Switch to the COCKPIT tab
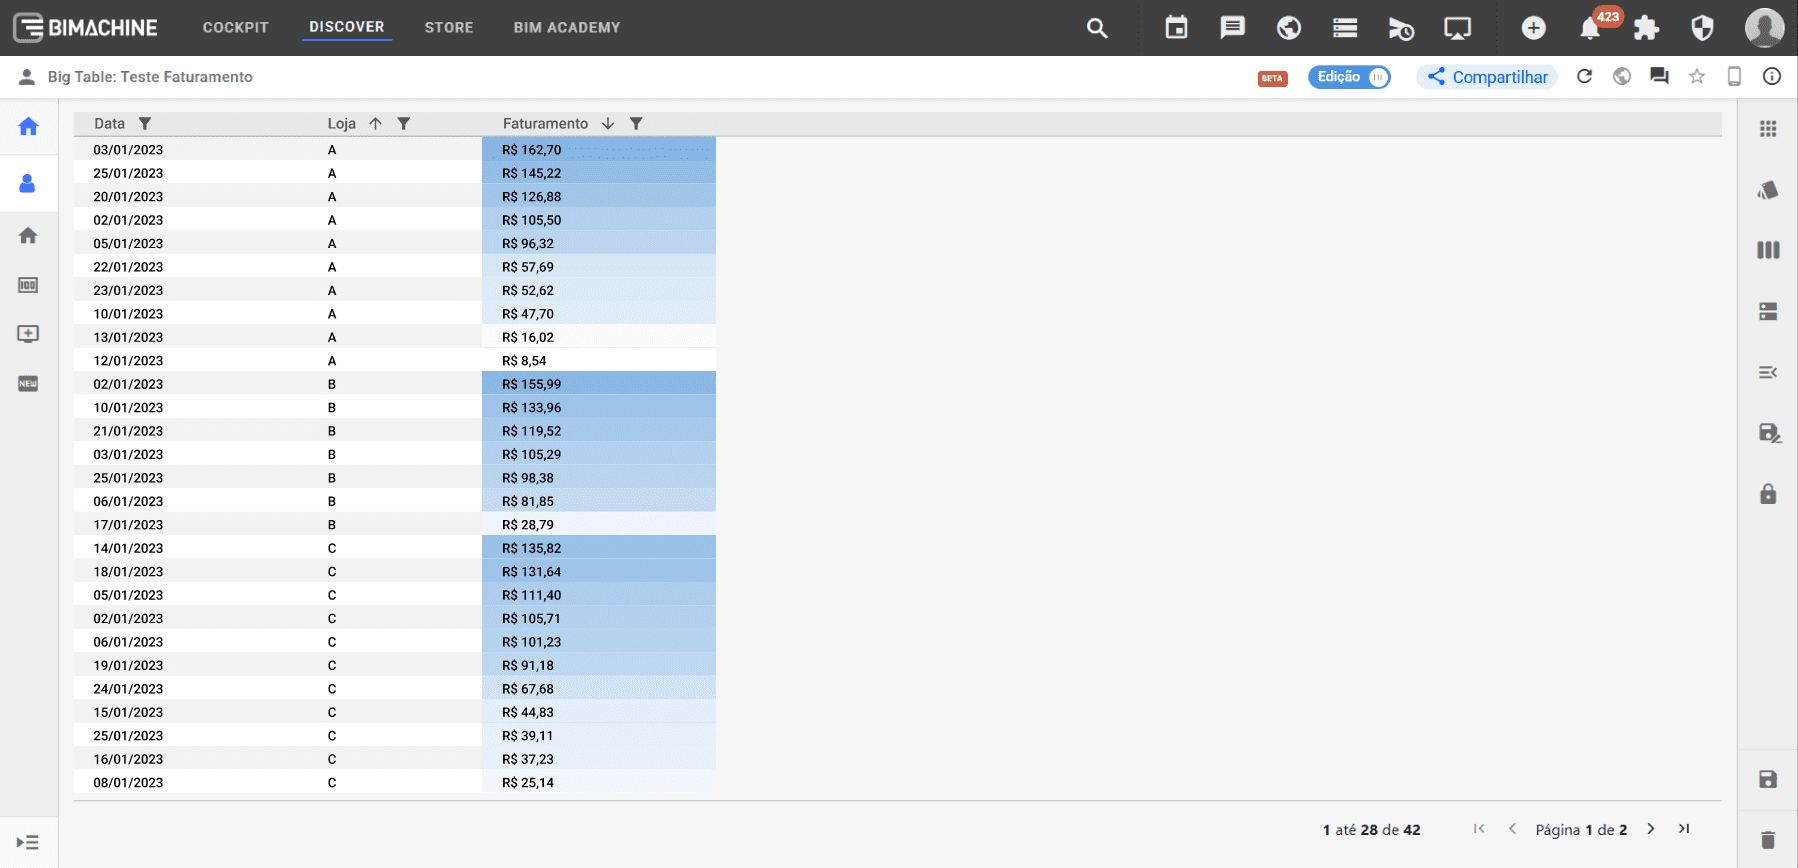1798x868 pixels. pyautogui.click(x=235, y=27)
